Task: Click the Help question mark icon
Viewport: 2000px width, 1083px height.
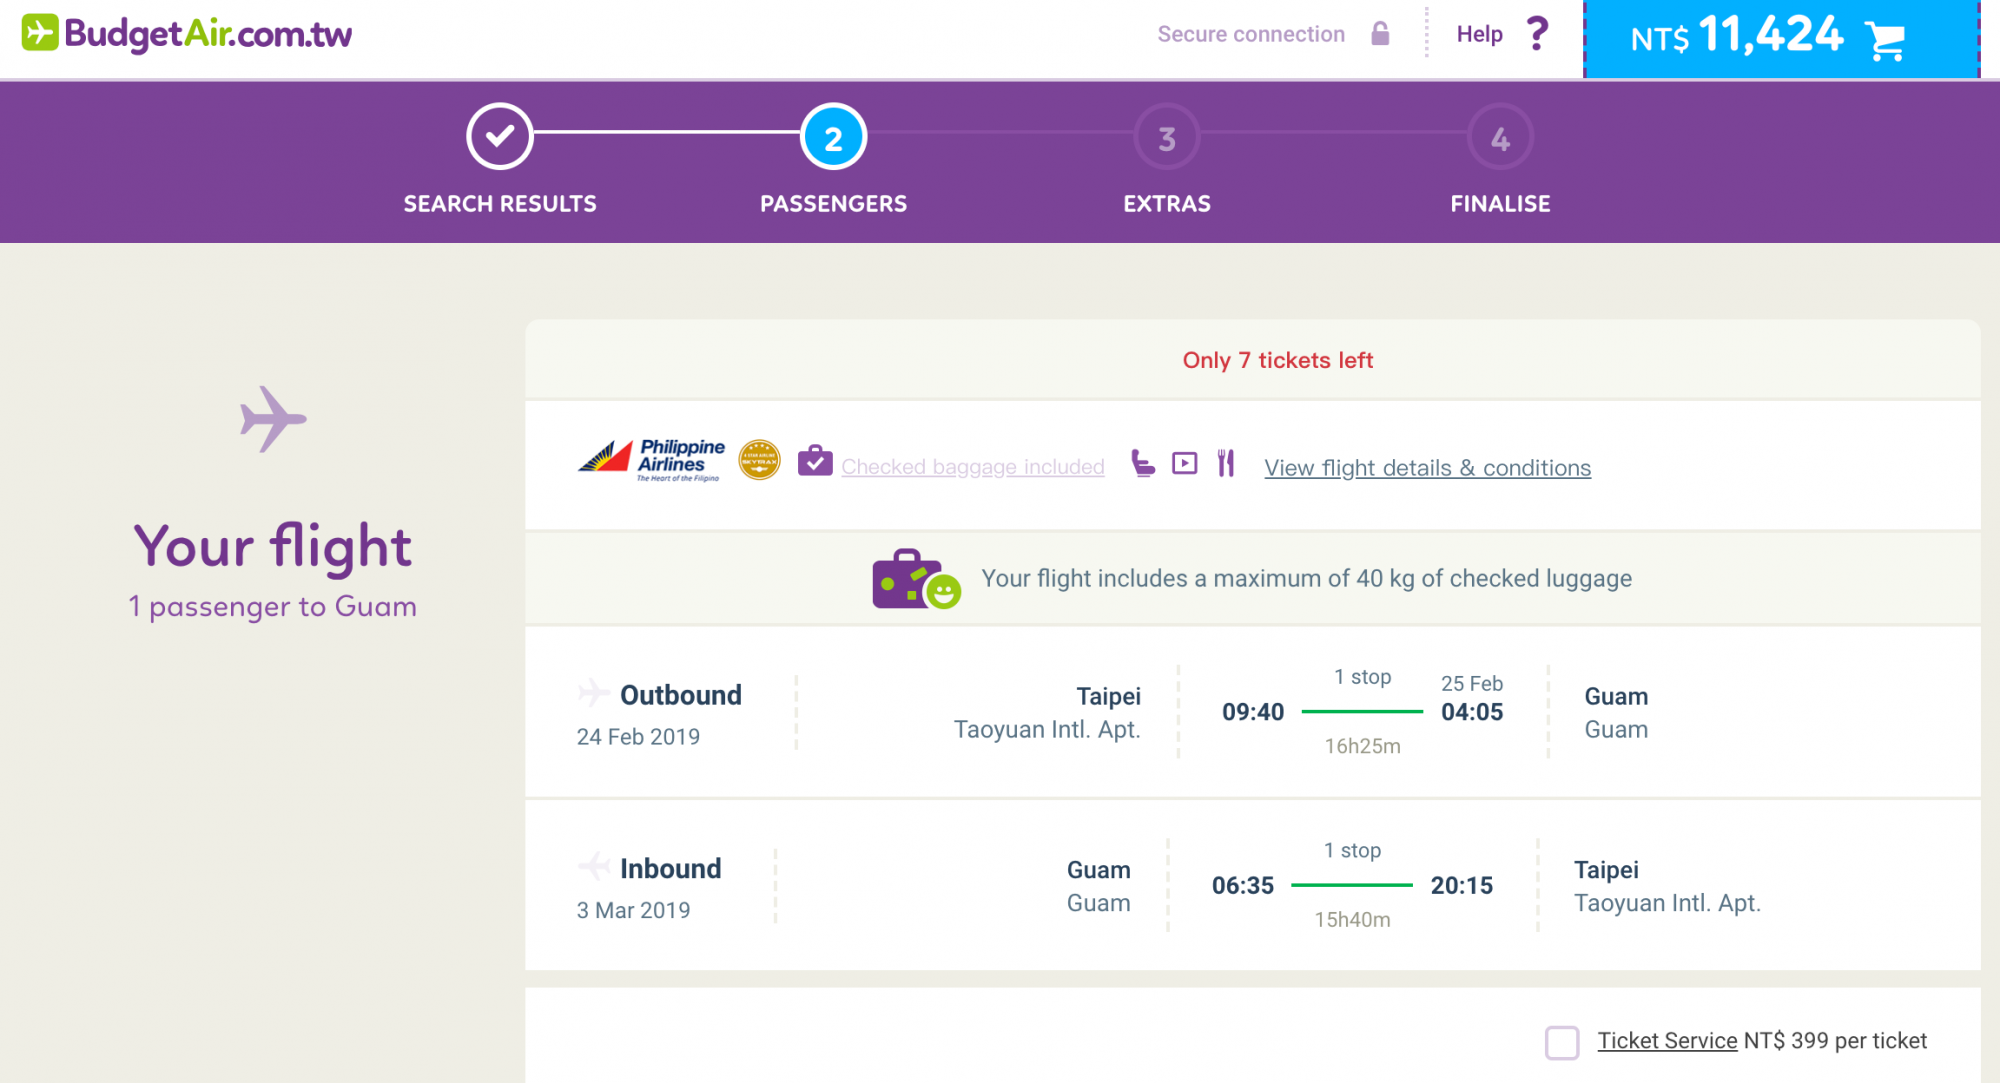Action: coord(1537,34)
